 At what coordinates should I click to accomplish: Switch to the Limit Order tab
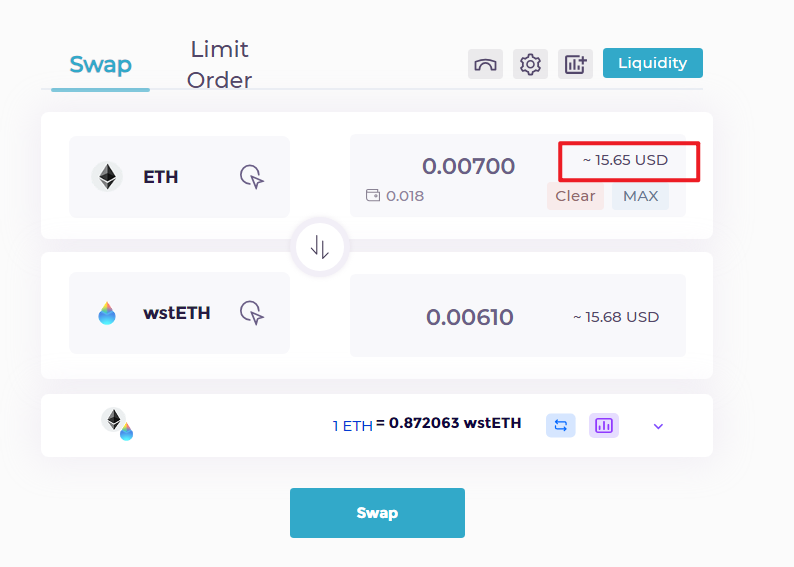click(x=219, y=65)
